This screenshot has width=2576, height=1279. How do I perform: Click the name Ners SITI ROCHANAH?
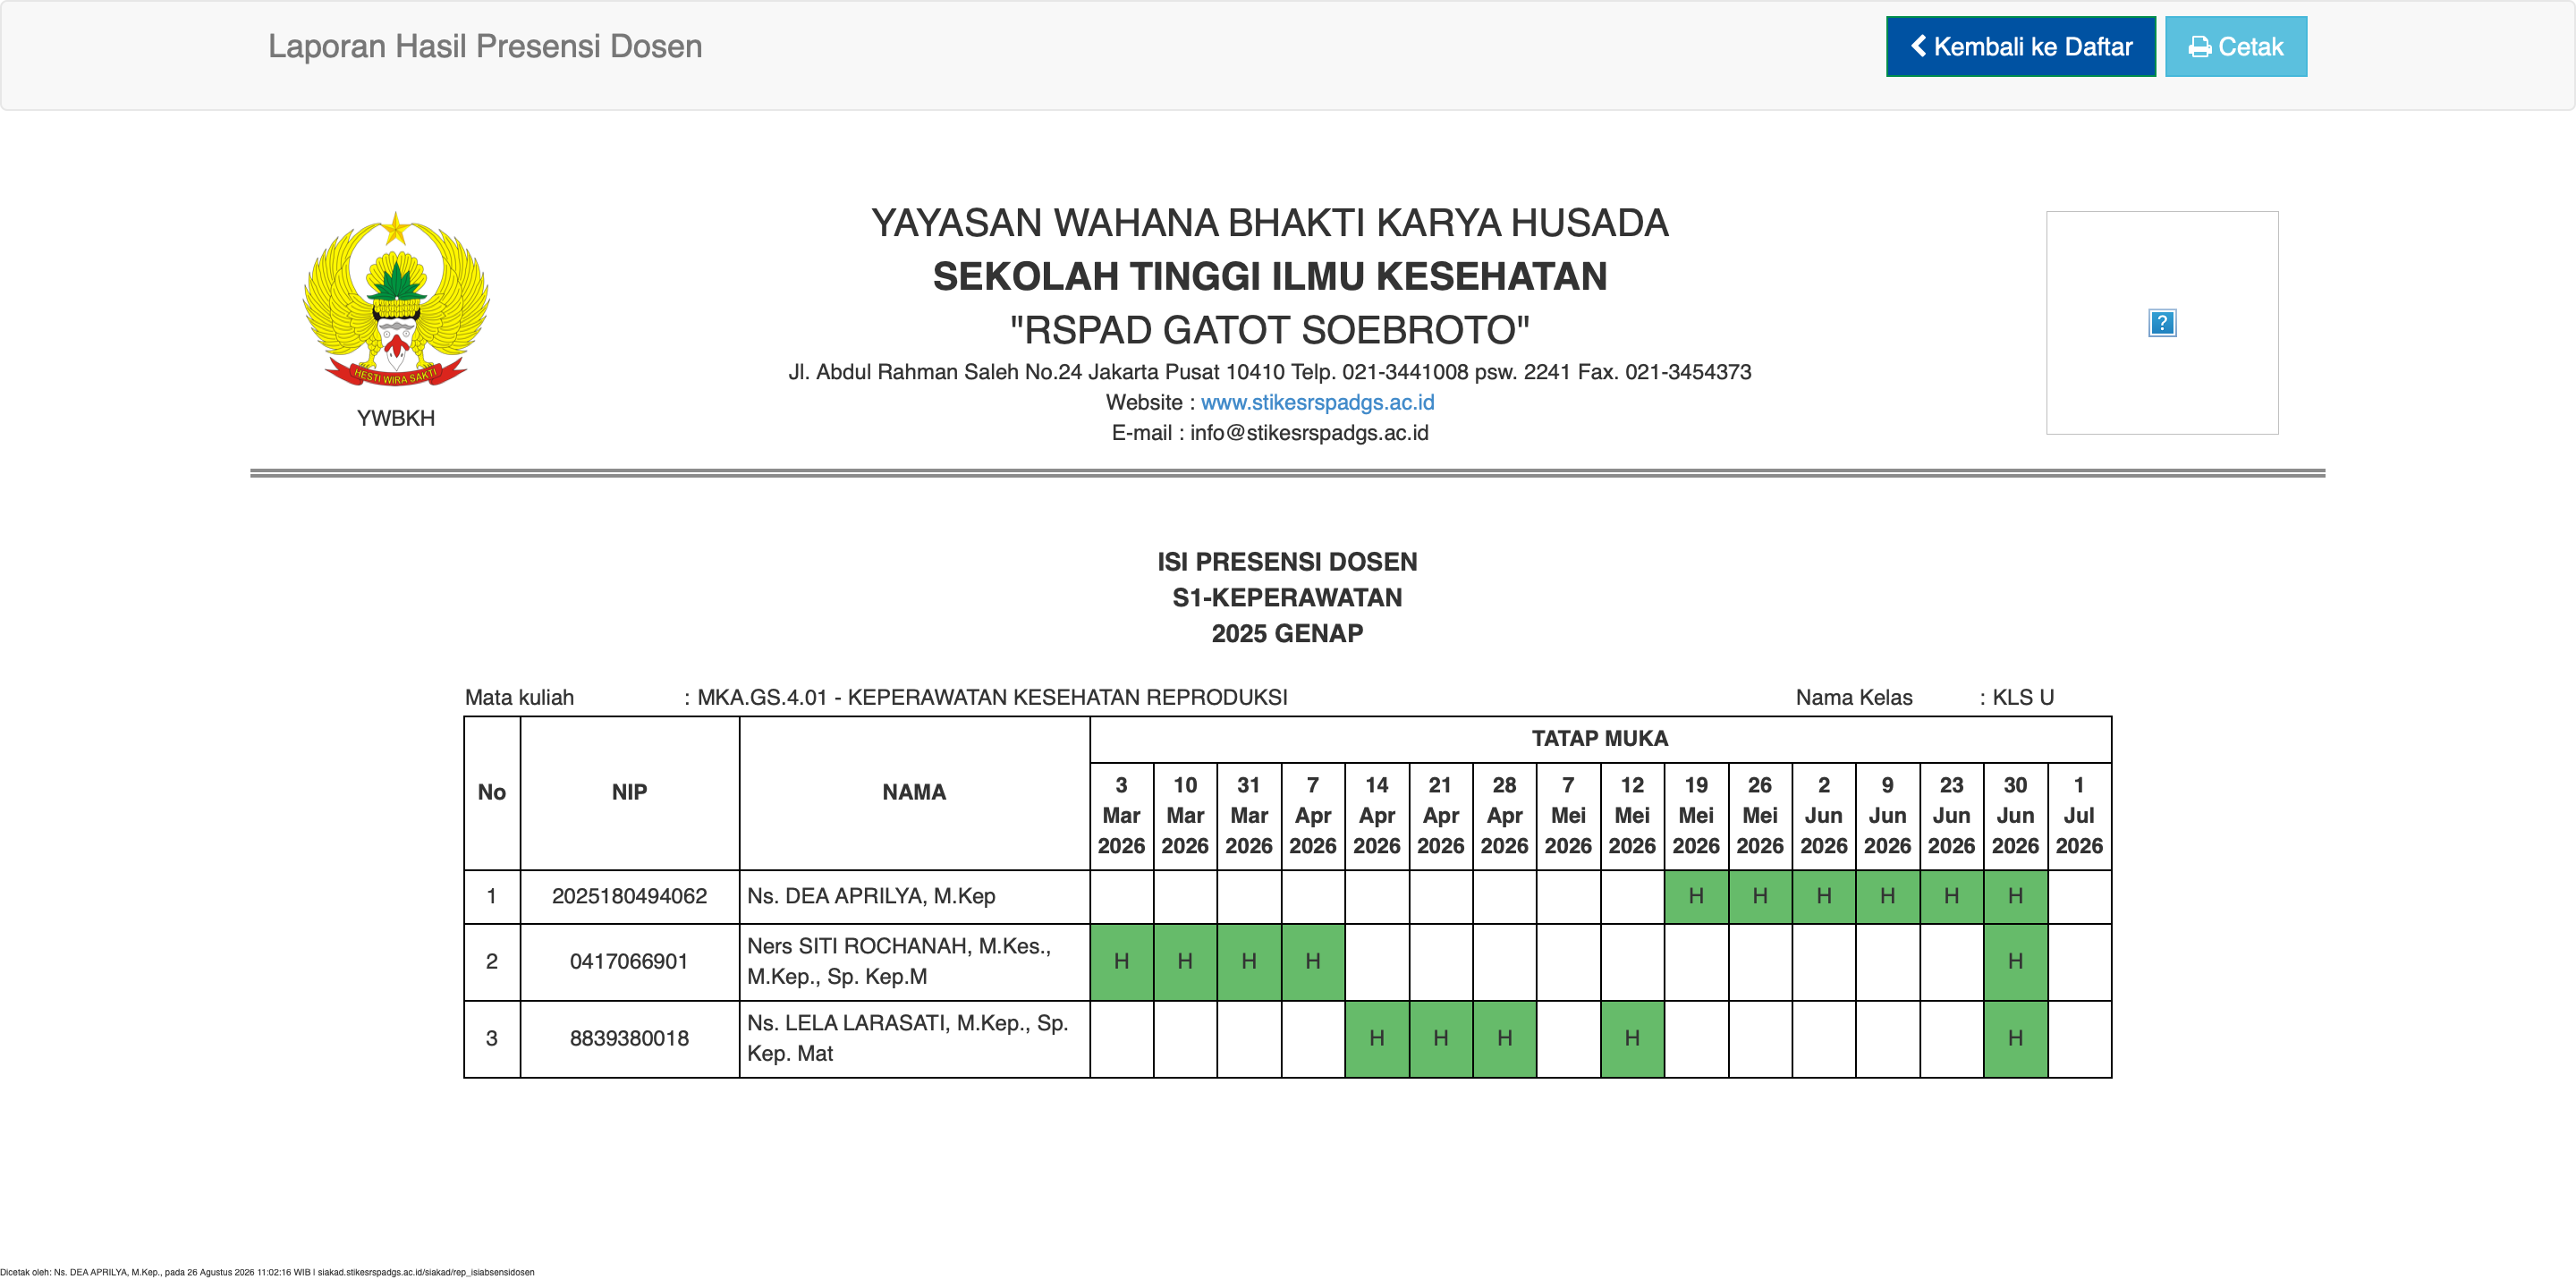point(898,961)
